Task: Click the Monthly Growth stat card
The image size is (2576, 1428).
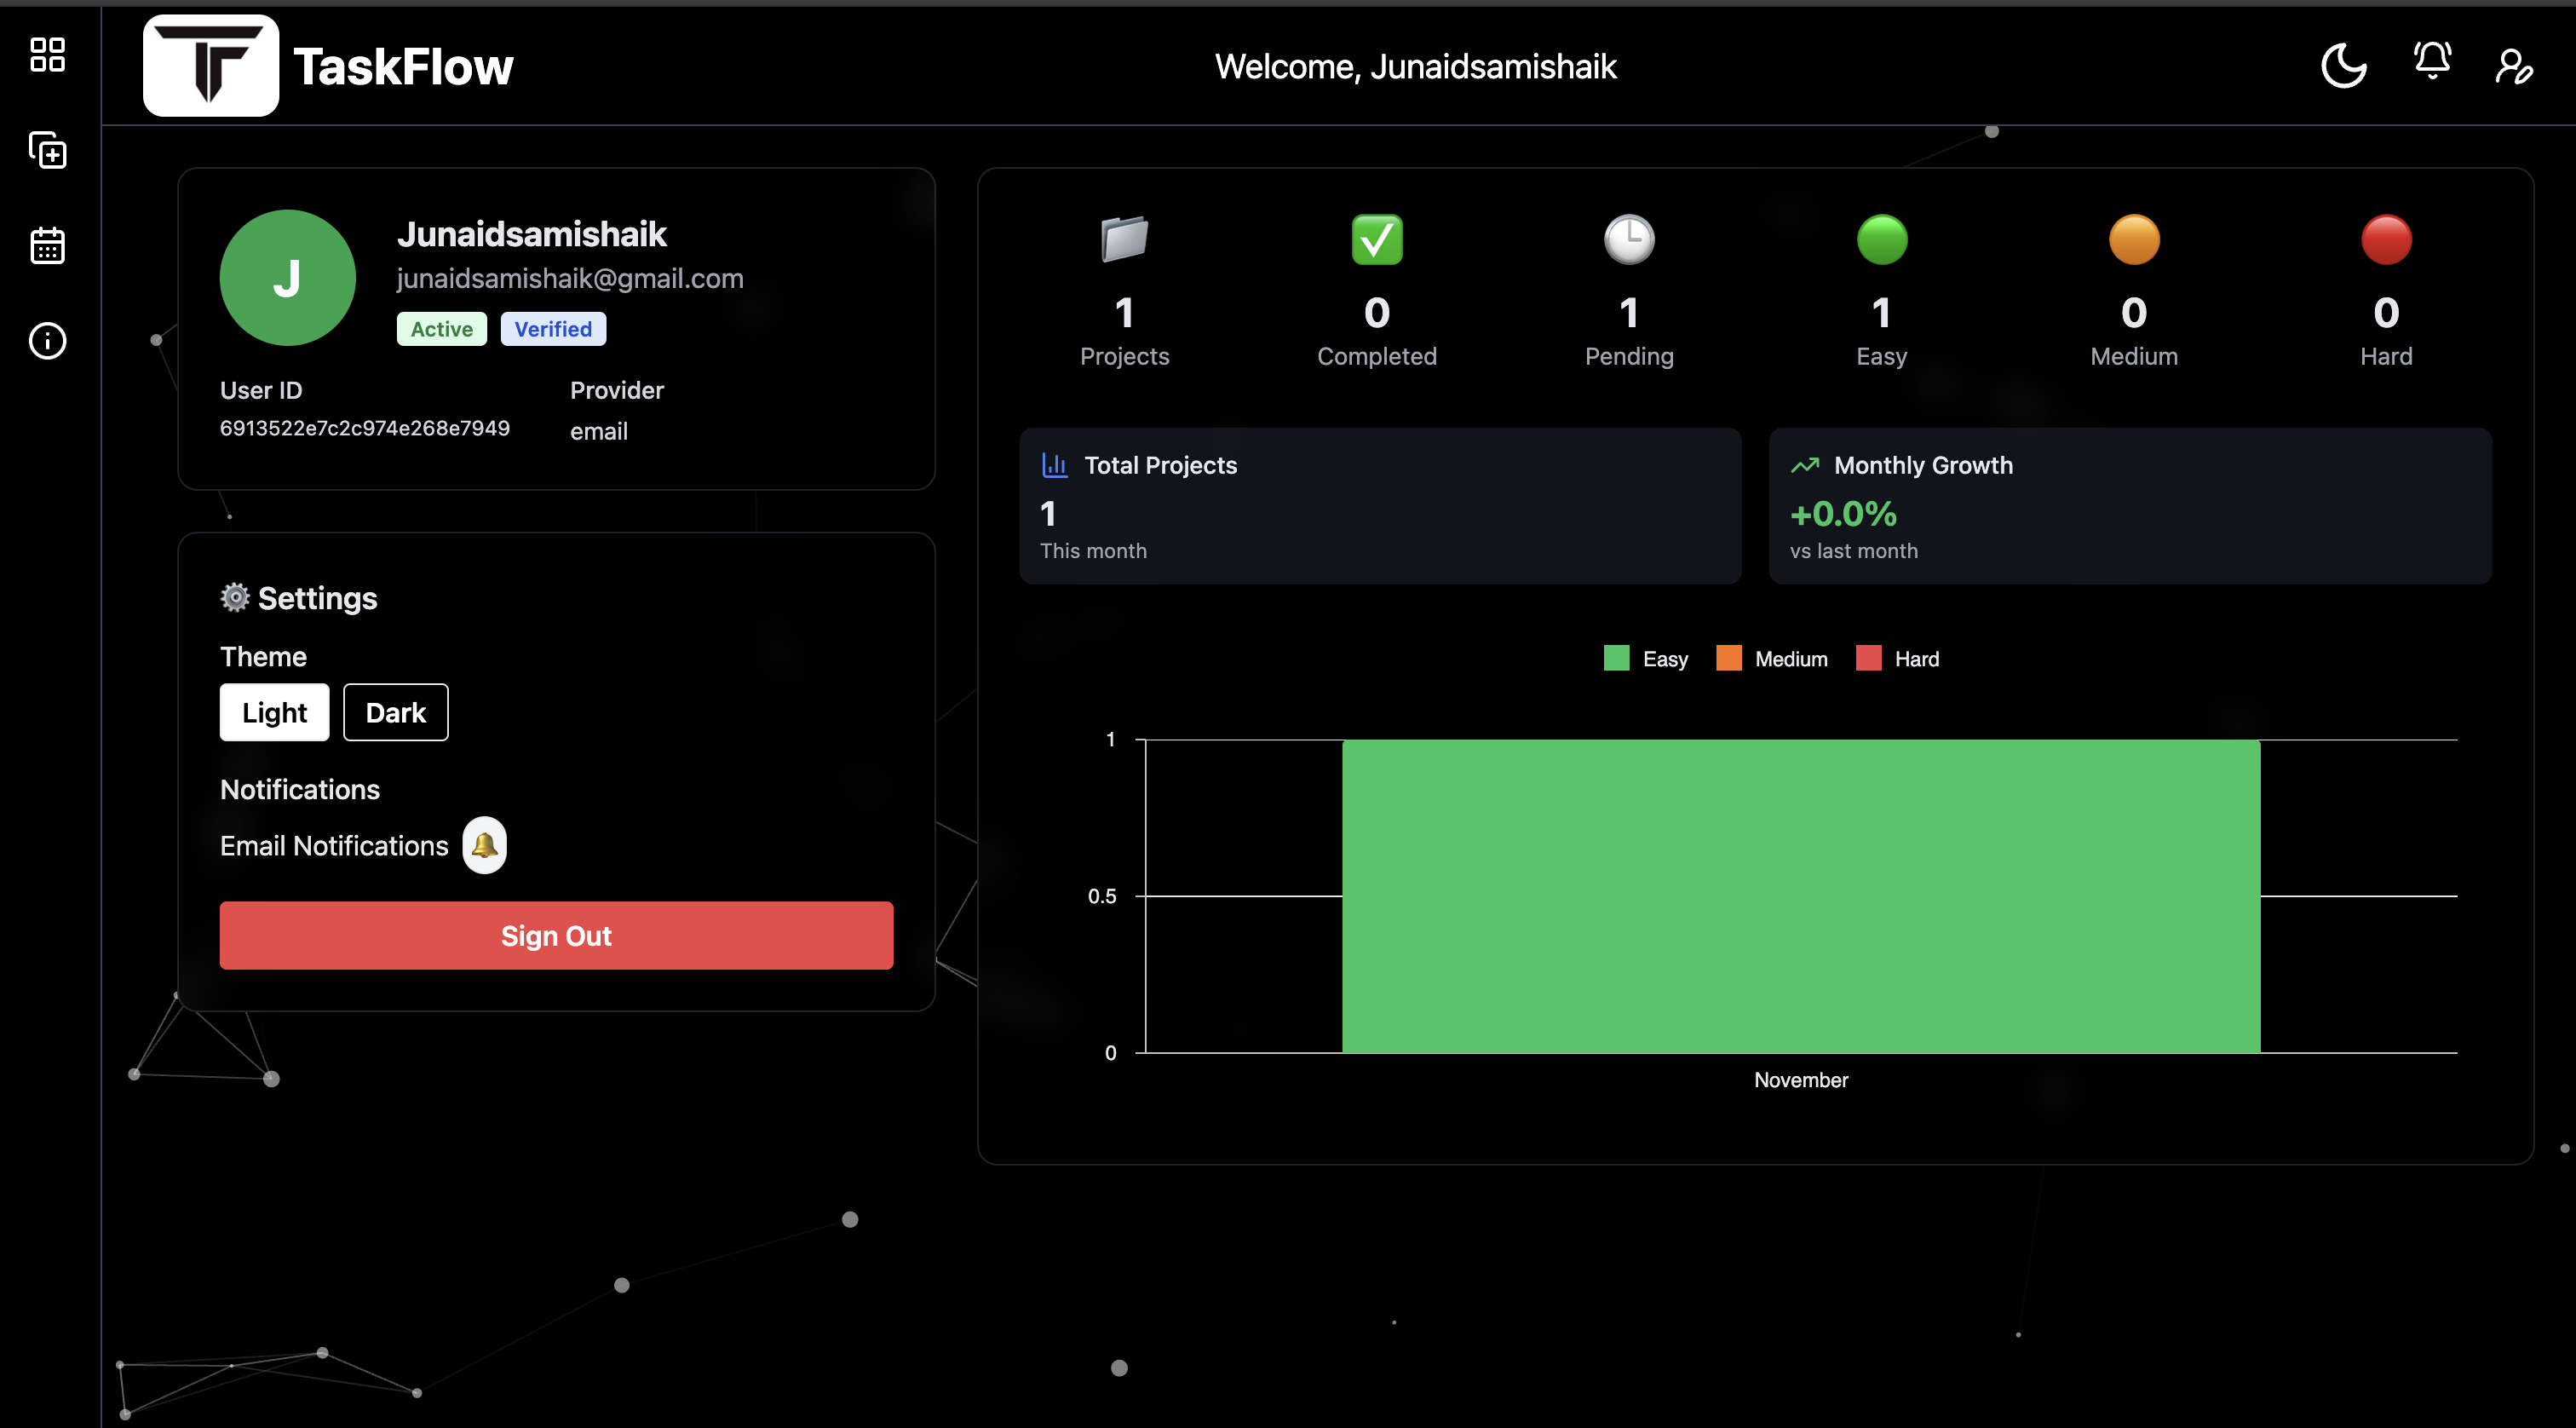Action: [x=2130, y=506]
